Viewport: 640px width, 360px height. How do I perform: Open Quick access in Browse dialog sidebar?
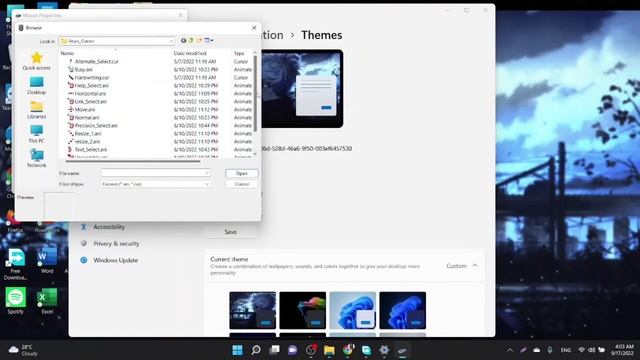(x=36, y=61)
